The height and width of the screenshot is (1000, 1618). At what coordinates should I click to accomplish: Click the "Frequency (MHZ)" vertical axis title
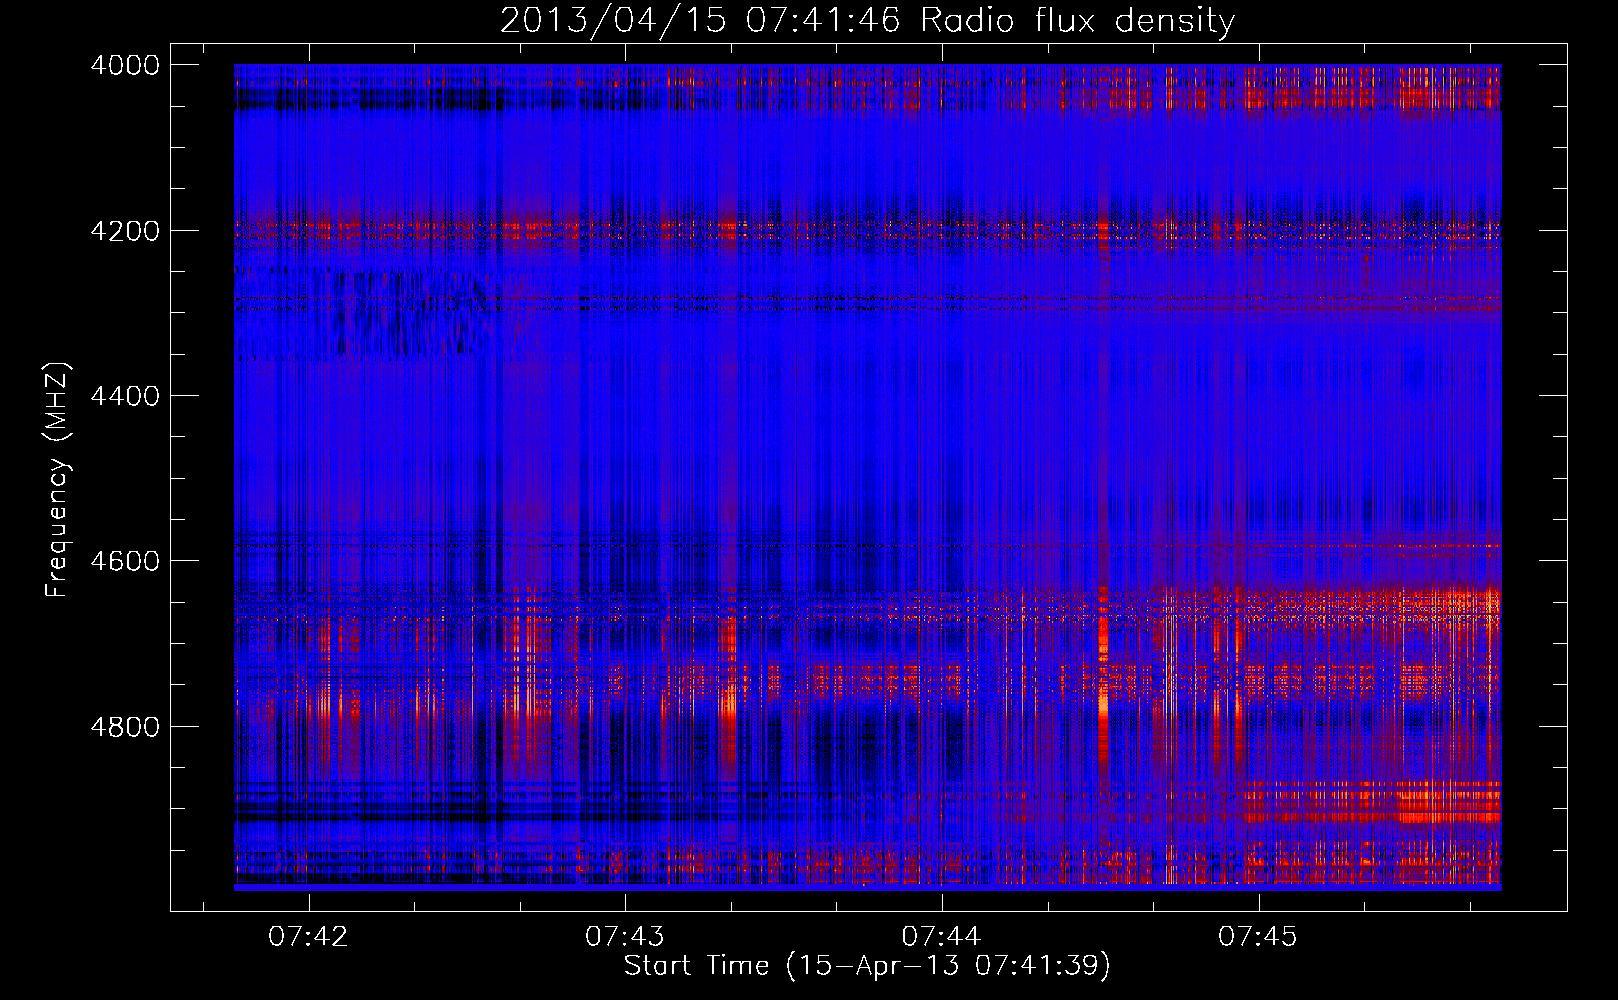(58, 480)
